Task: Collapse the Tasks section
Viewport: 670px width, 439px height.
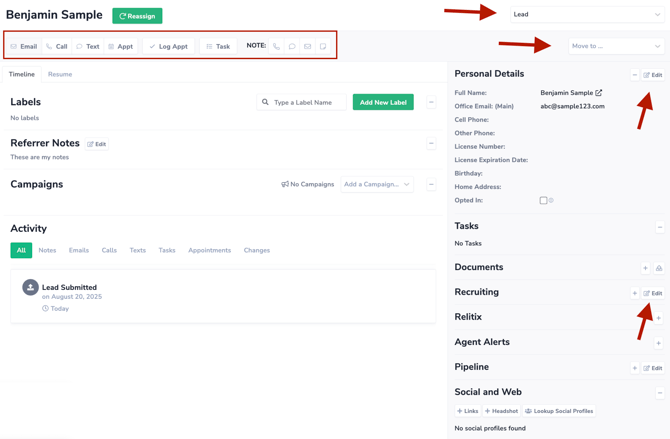Action: click(659, 227)
